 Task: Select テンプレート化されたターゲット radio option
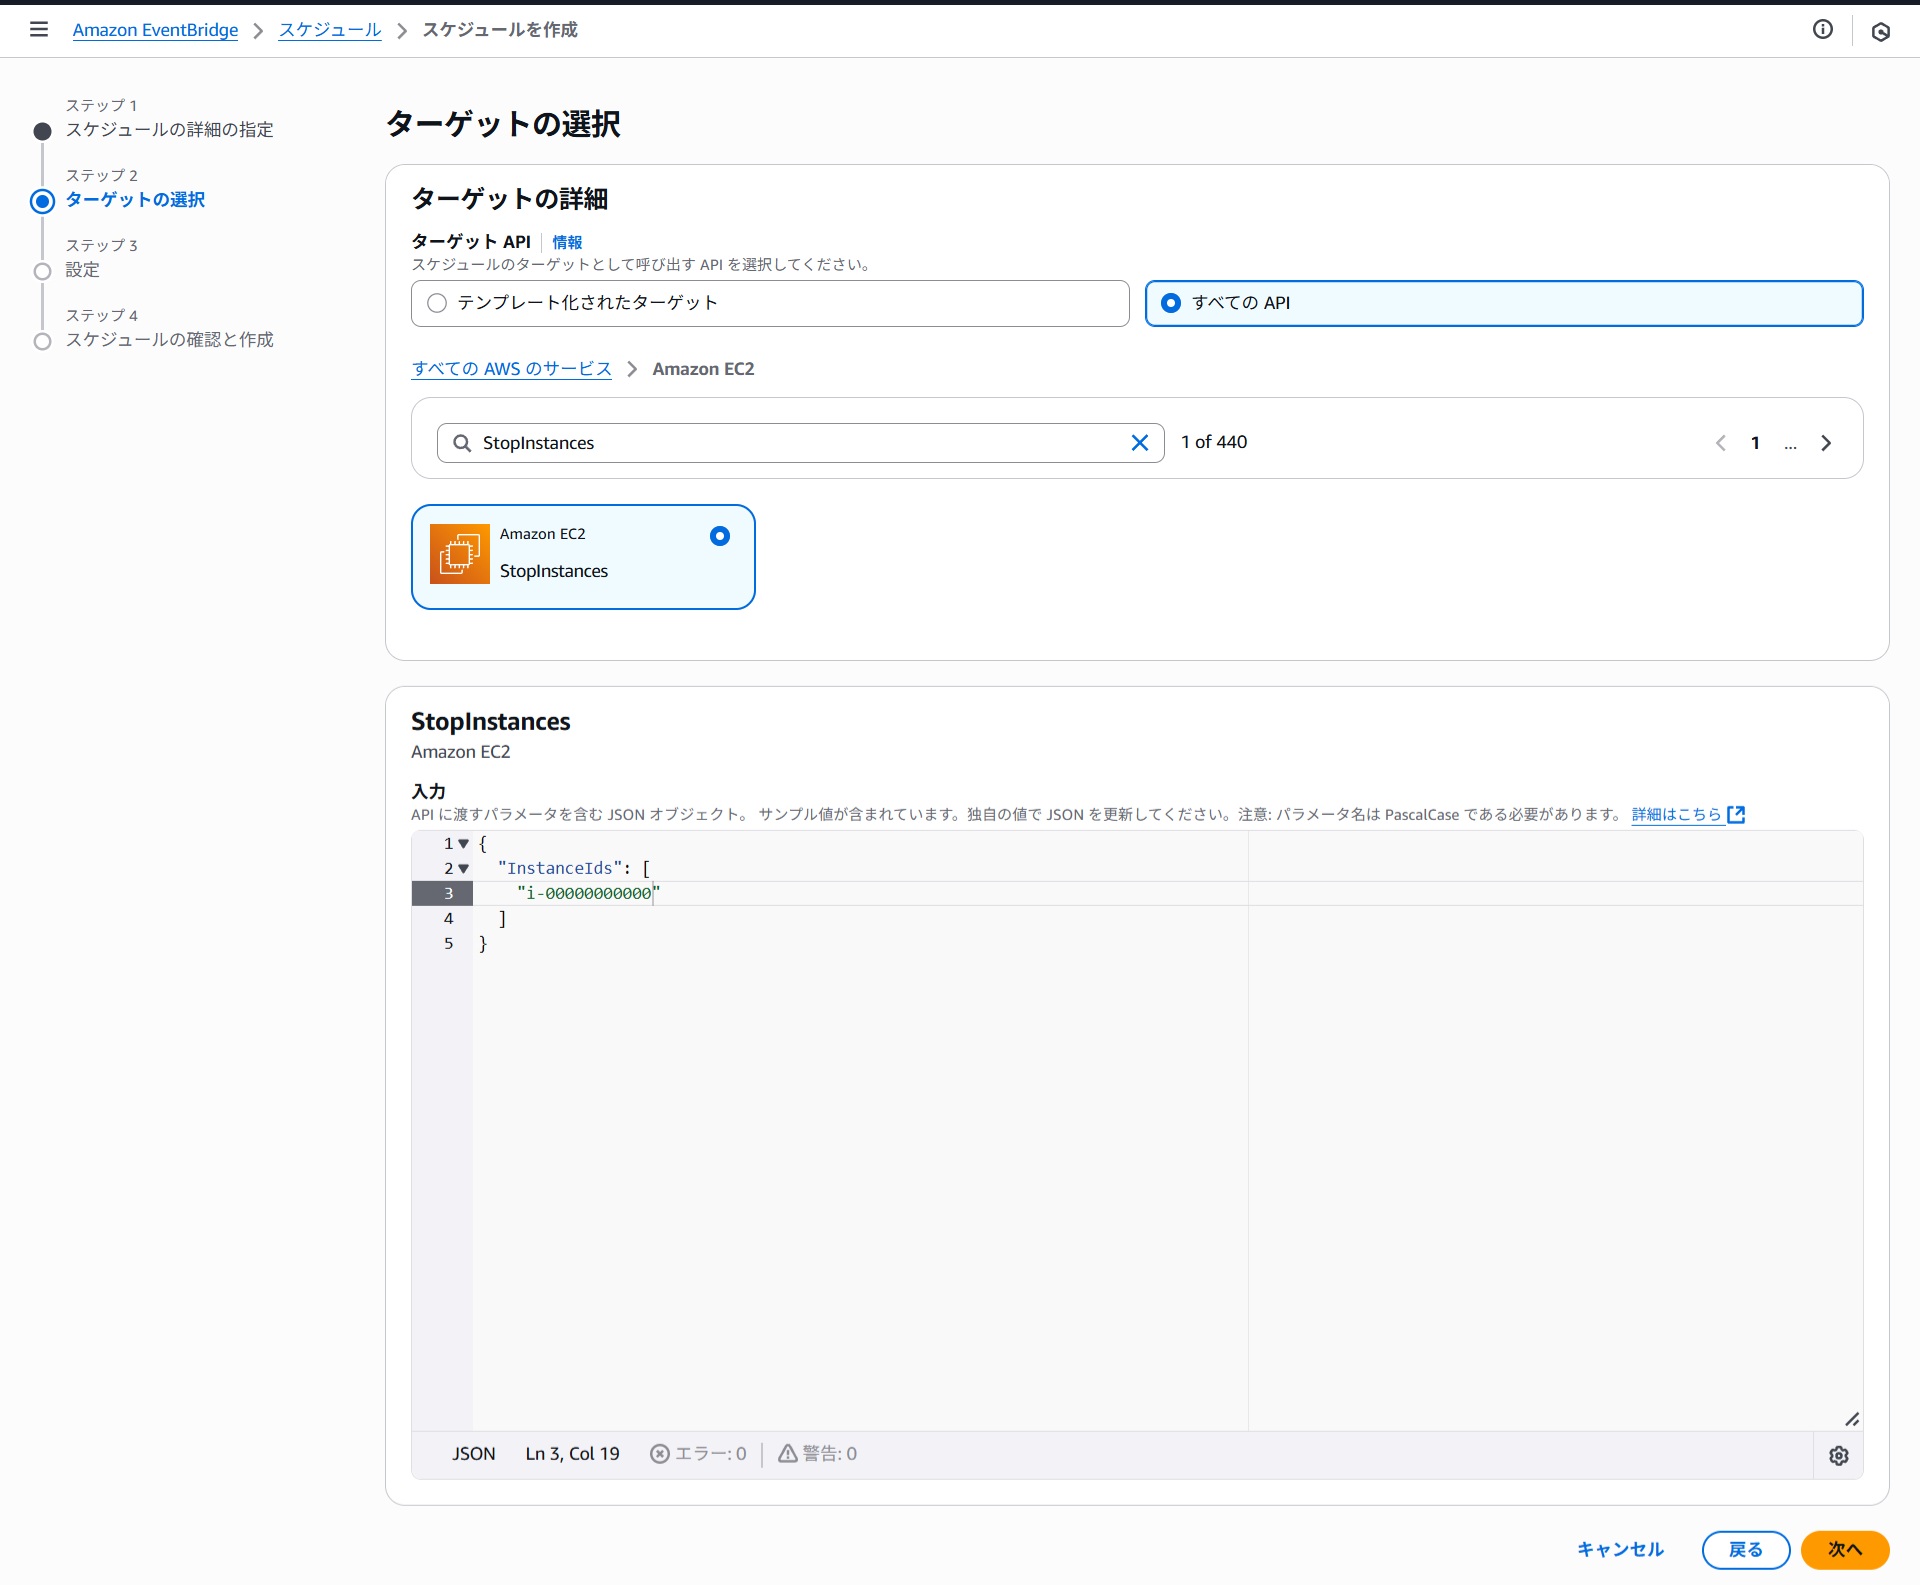(437, 303)
